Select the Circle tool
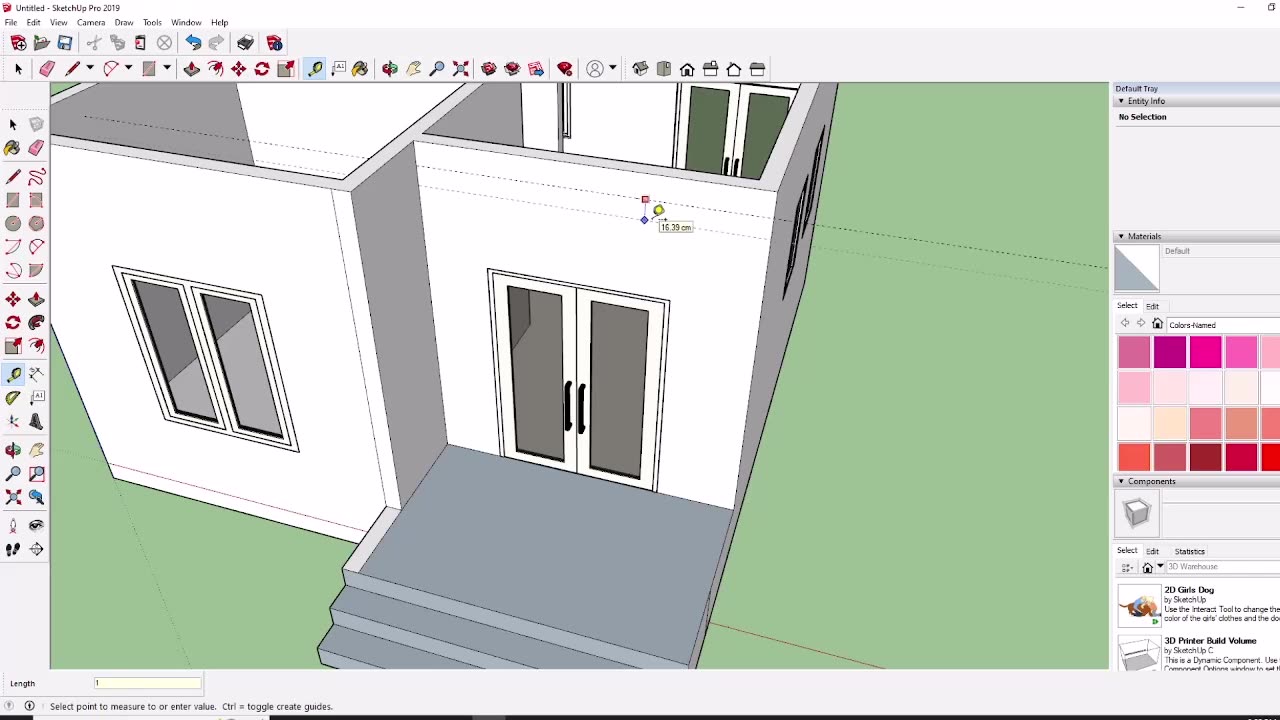1280x720 pixels. (13, 223)
